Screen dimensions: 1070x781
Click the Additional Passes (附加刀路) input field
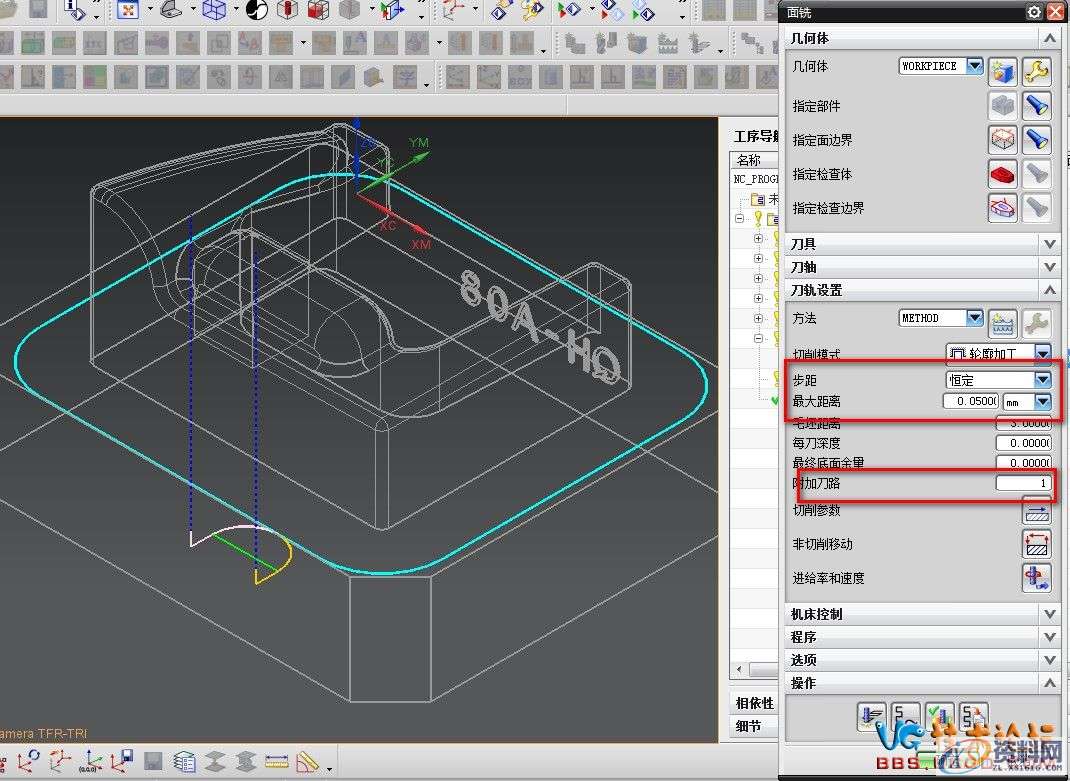[1023, 484]
